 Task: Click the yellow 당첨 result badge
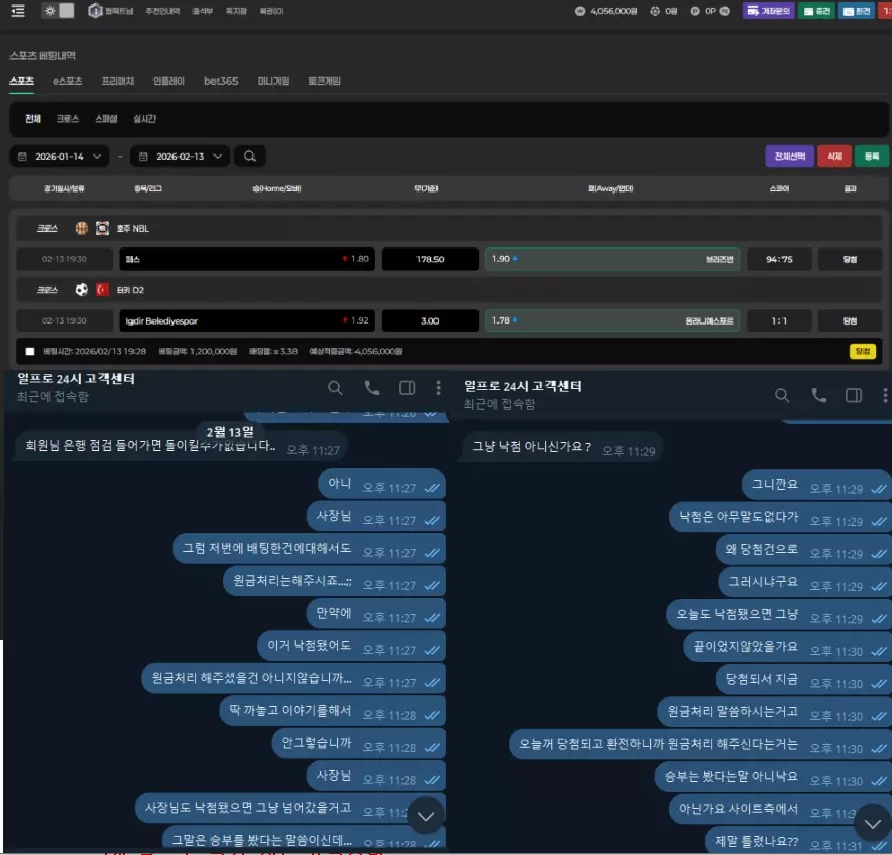[862, 352]
